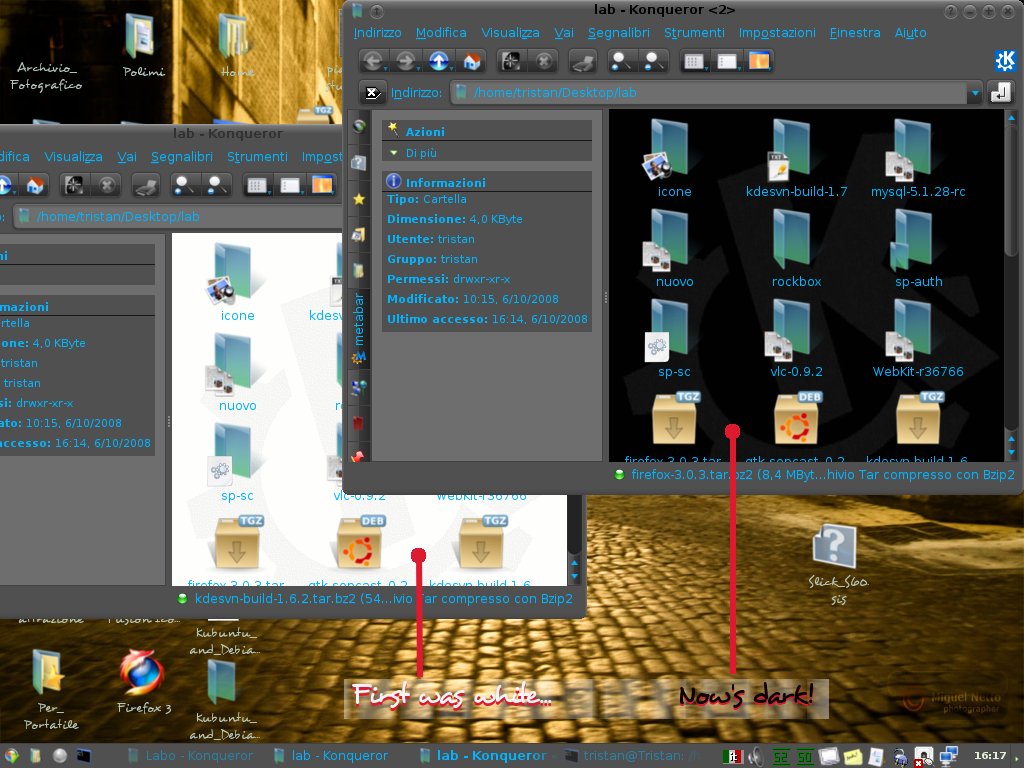Viewport: 1024px width, 768px height.
Task: Click Reload icon in back Konqueror toolbar
Action: coord(74,185)
